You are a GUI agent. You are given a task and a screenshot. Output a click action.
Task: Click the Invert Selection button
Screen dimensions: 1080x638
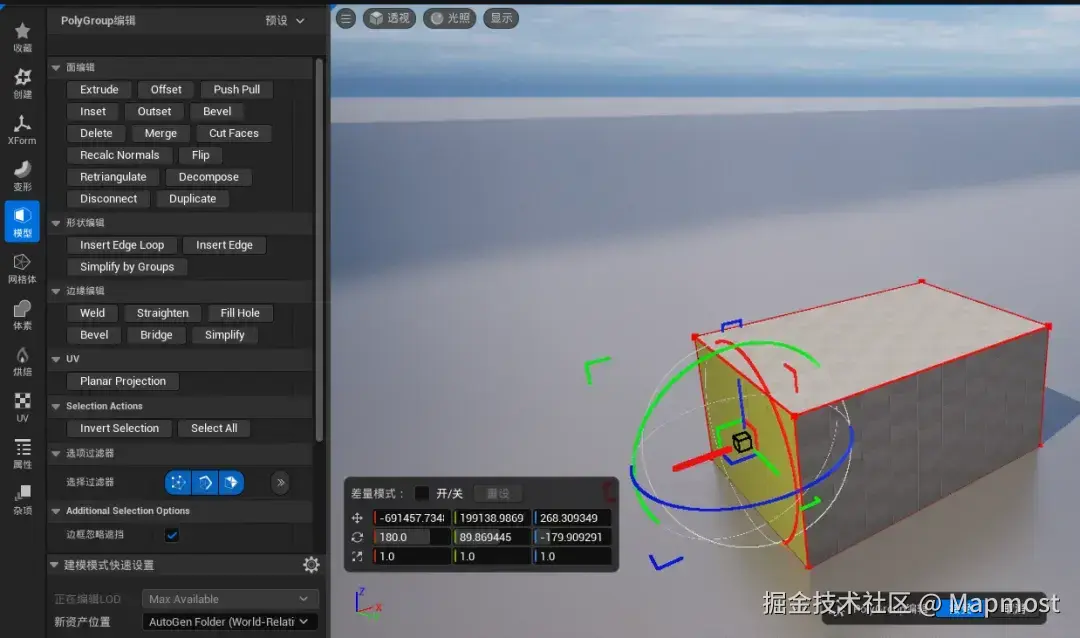(x=119, y=428)
